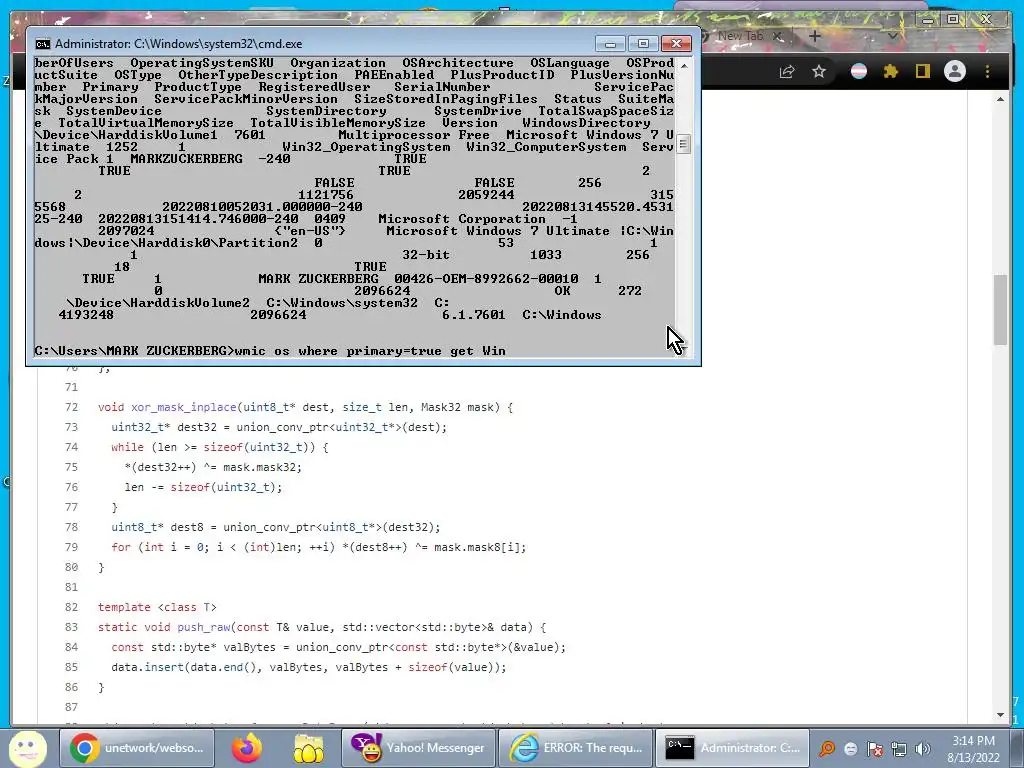The image size is (1024, 768).
Task: Click the Chrome share page icon
Action: click(x=788, y=71)
